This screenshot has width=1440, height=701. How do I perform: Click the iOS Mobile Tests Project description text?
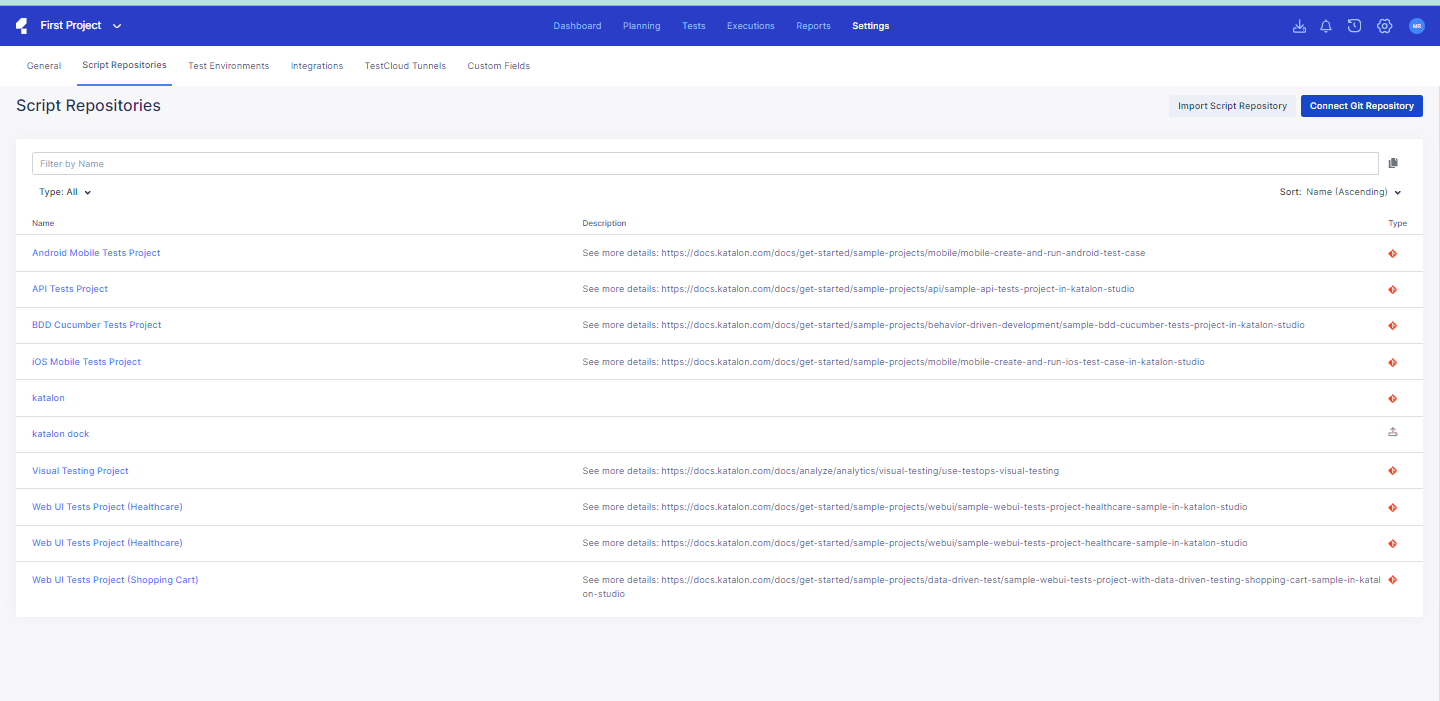pyautogui.click(x=893, y=362)
